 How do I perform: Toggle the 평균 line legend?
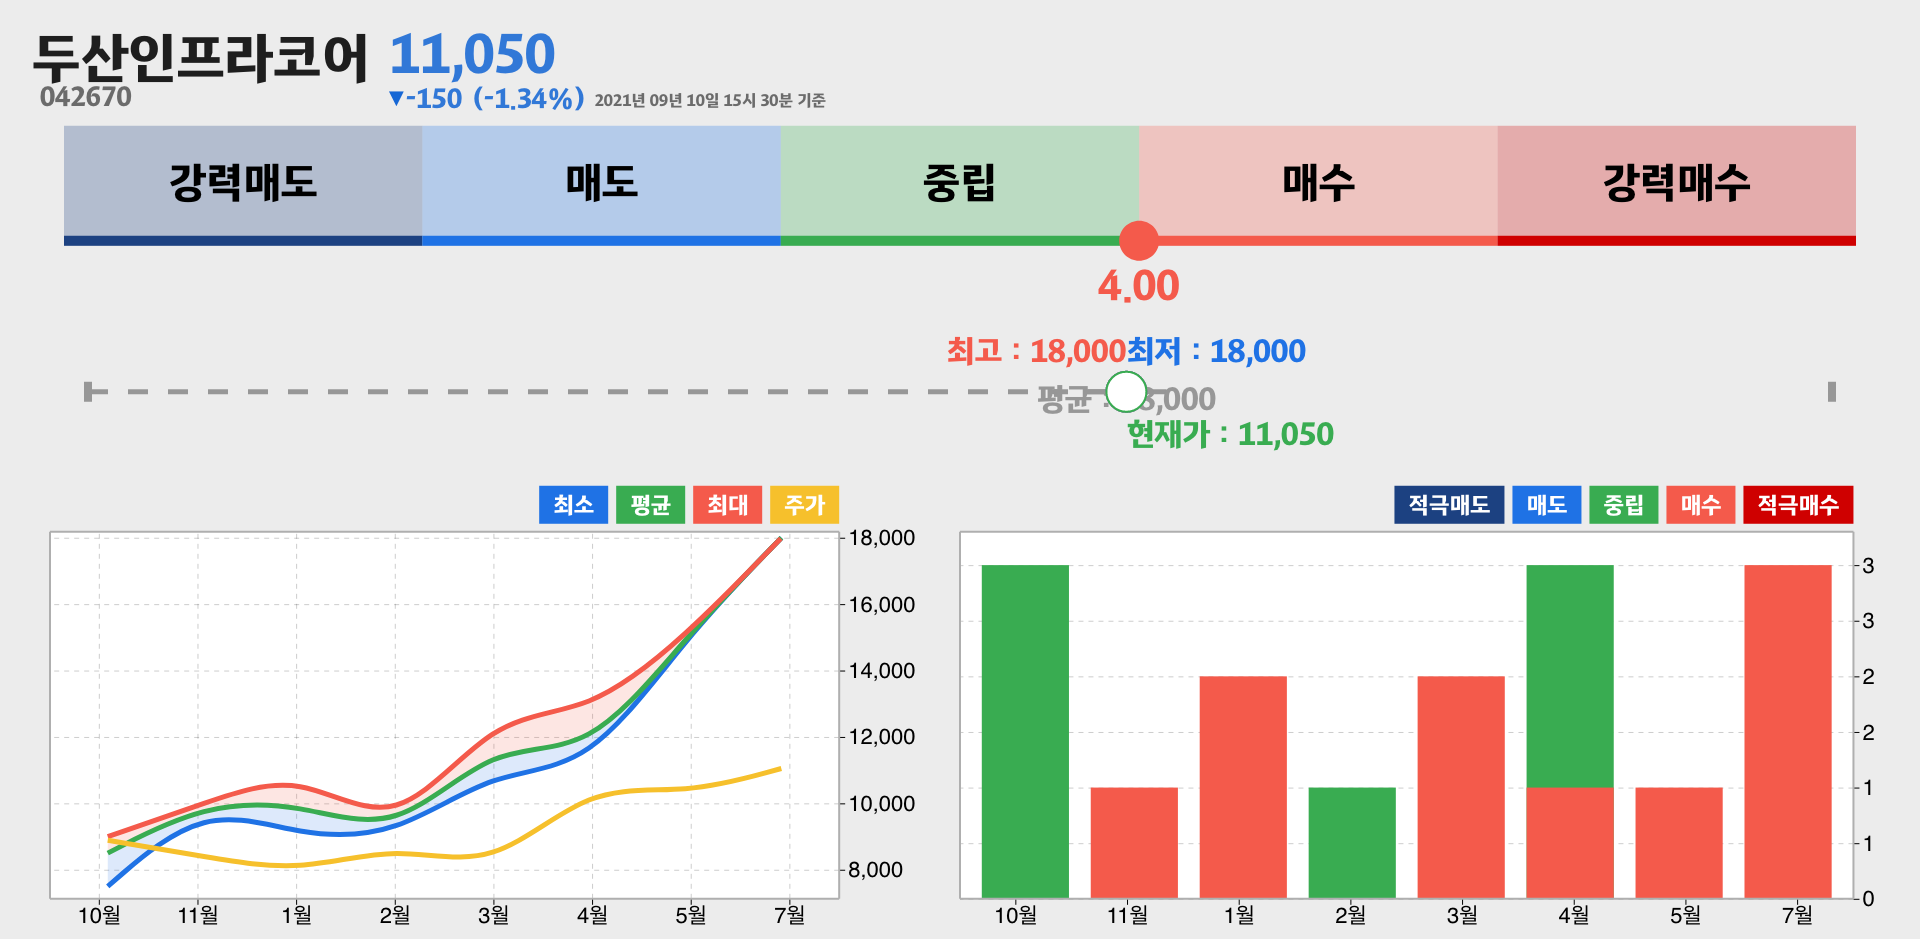(x=651, y=505)
